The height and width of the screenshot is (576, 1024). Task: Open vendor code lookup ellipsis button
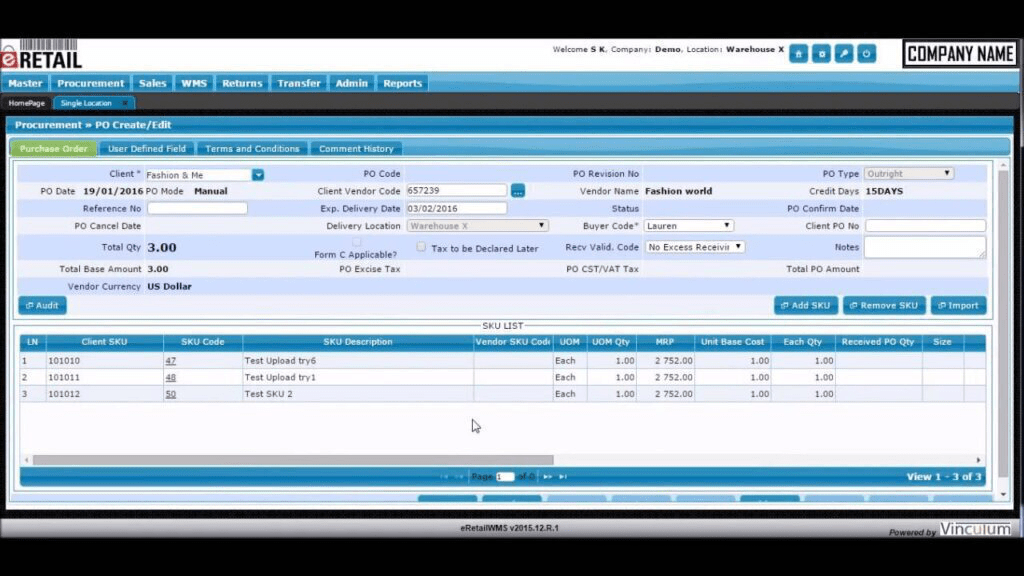coord(518,191)
